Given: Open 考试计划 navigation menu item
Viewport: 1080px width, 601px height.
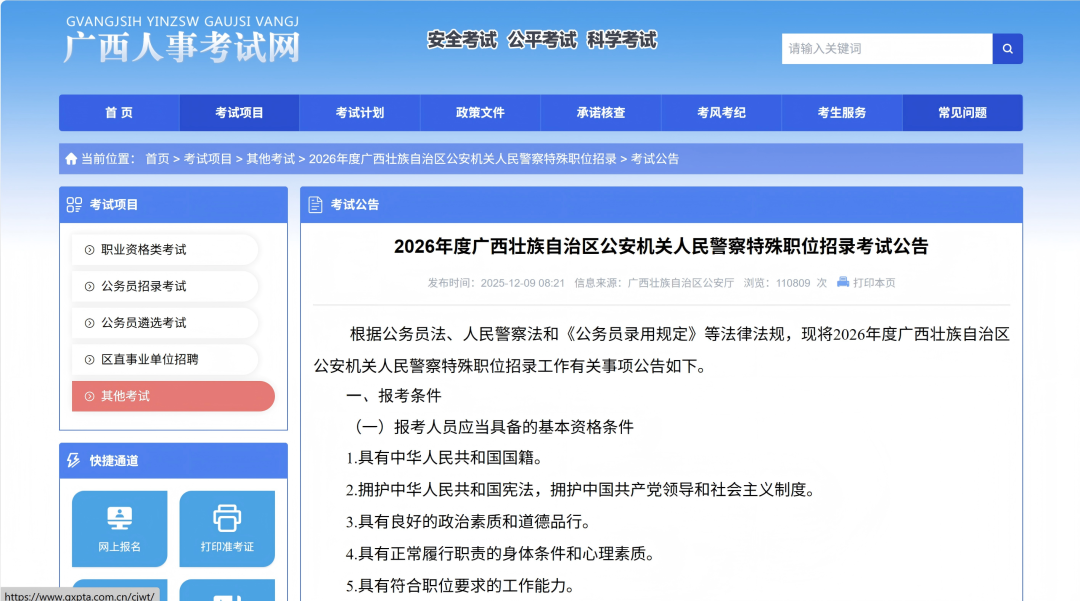Looking at the screenshot, I should click(x=360, y=113).
